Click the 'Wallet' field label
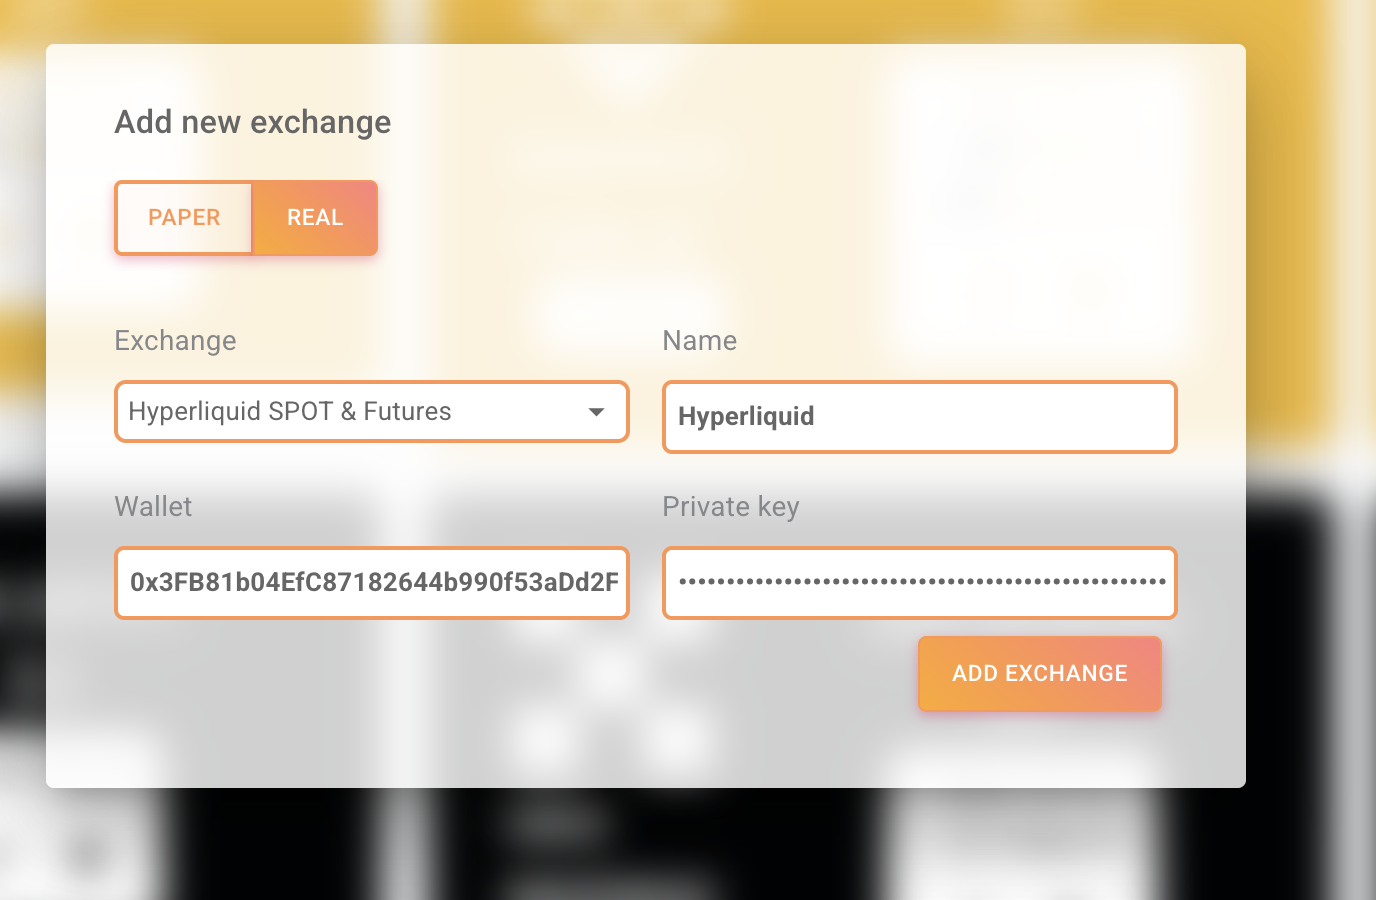This screenshot has width=1376, height=900. click(153, 507)
